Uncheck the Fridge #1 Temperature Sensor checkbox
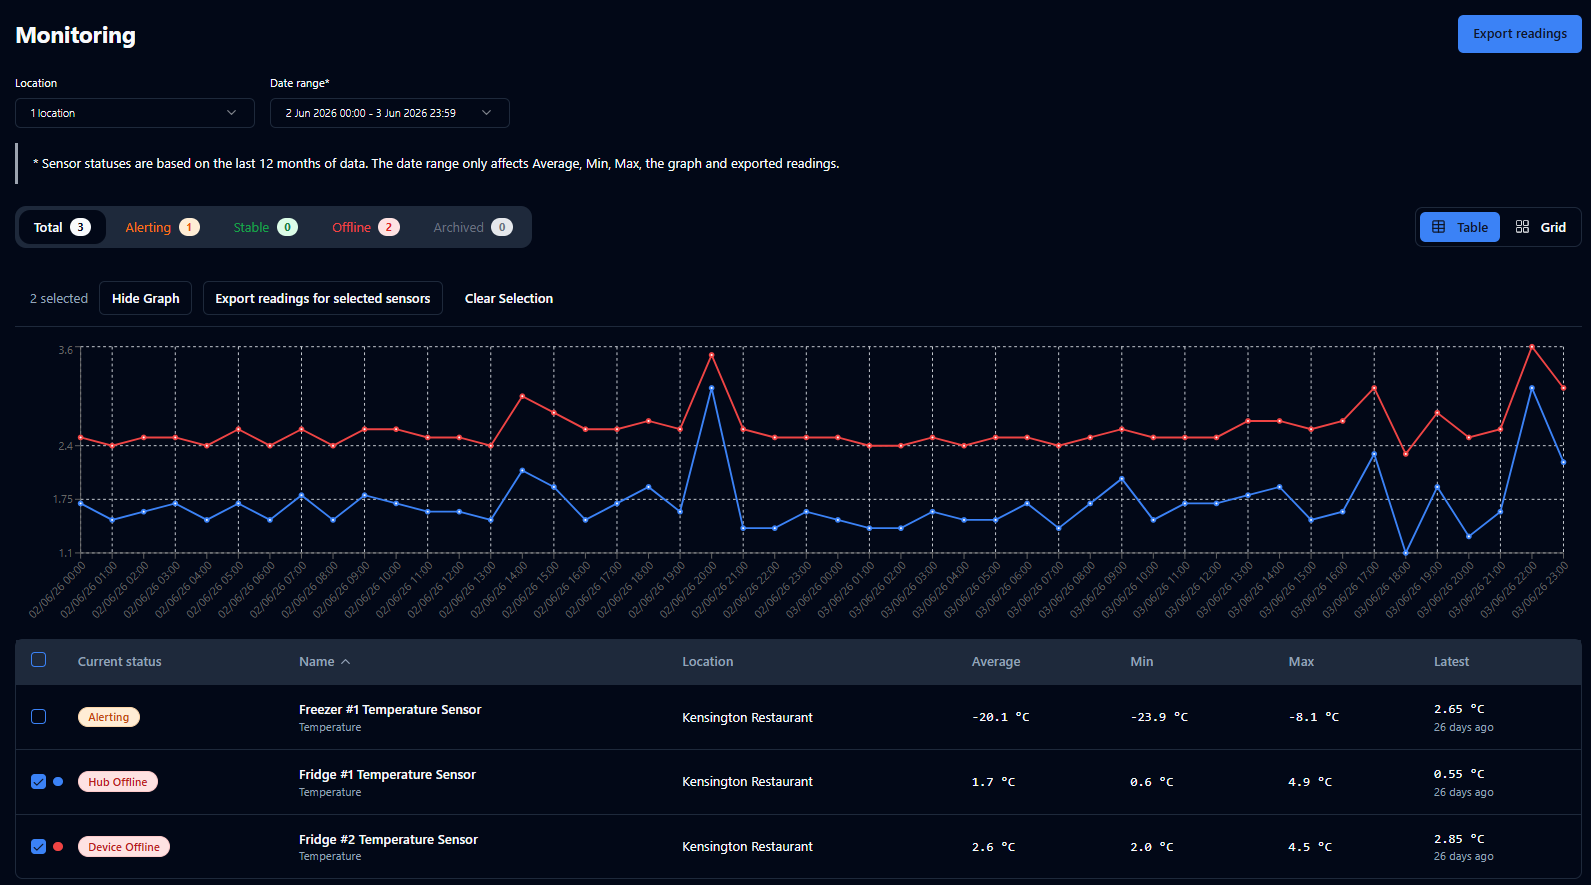Image resolution: width=1591 pixels, height=885 pixels. tap(39, 782)
